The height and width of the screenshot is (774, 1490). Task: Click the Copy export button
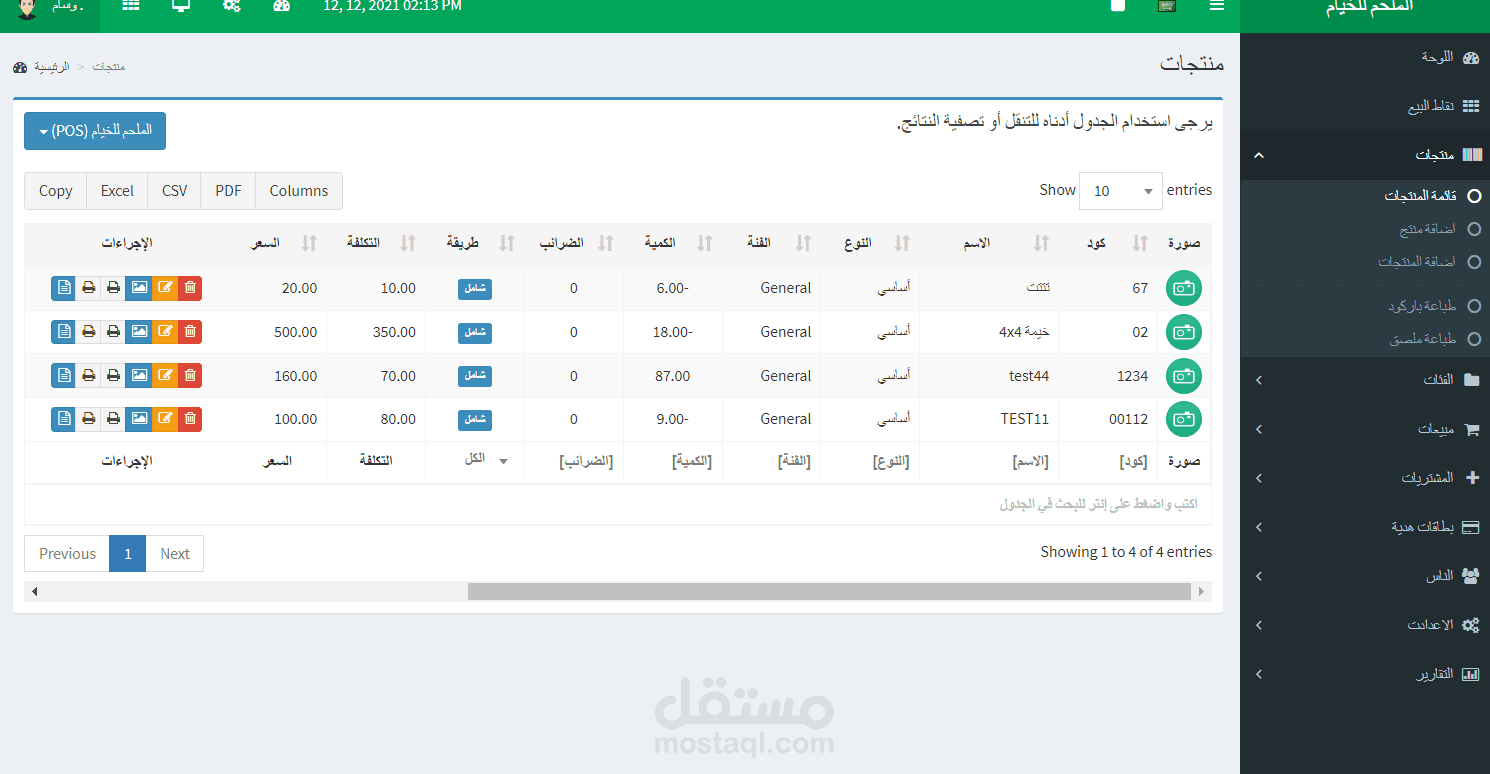pos(56,191)
